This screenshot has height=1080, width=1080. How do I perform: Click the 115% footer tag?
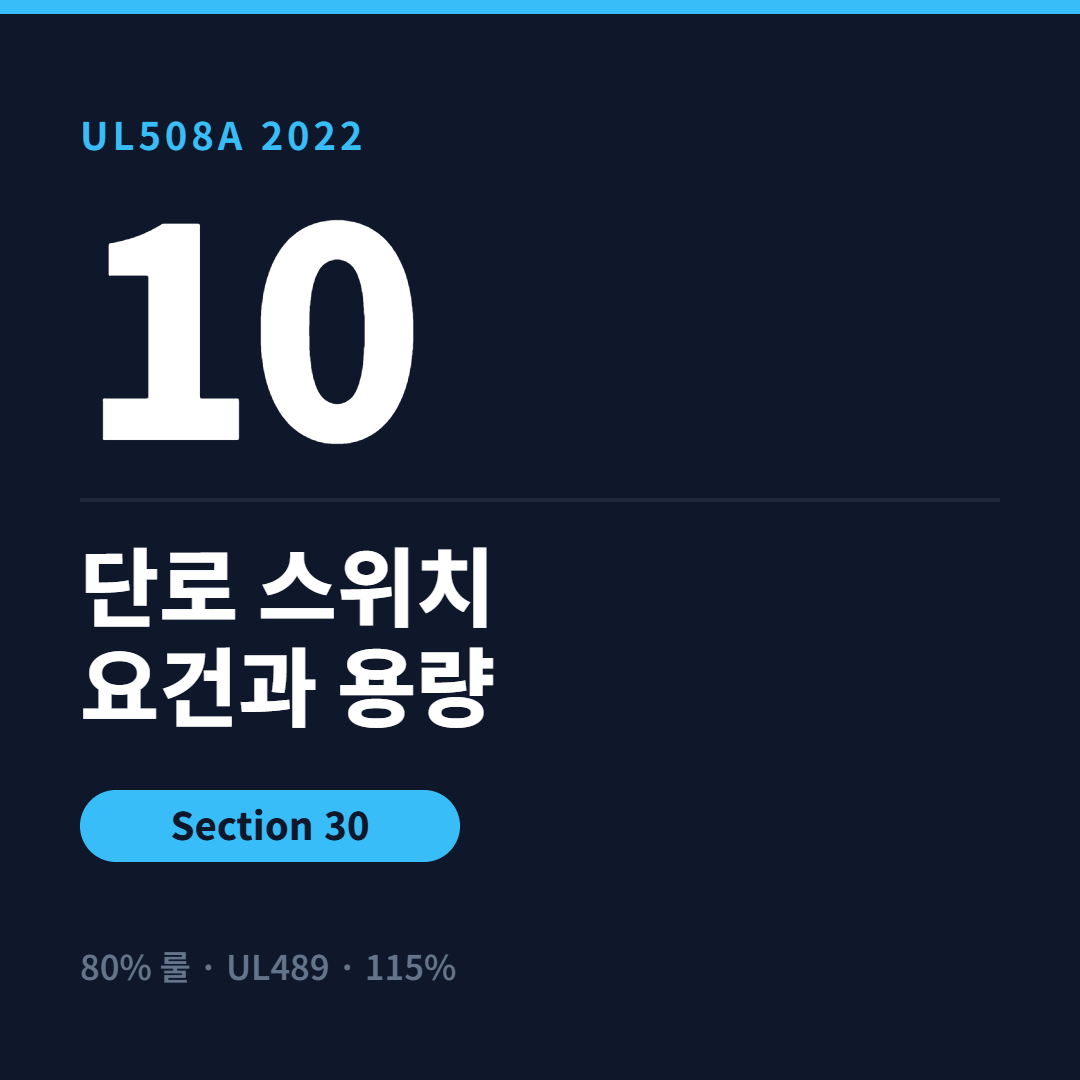pyautogui.click(x=411, y=967)
